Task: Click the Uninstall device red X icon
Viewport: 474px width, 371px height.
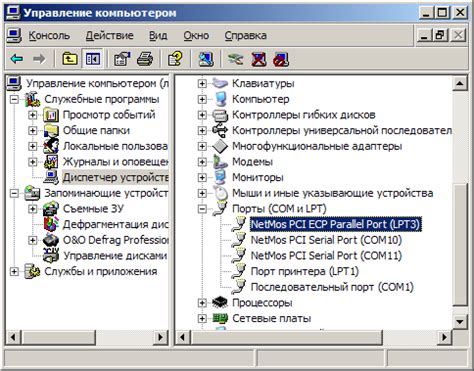Action: coord(259,59)
